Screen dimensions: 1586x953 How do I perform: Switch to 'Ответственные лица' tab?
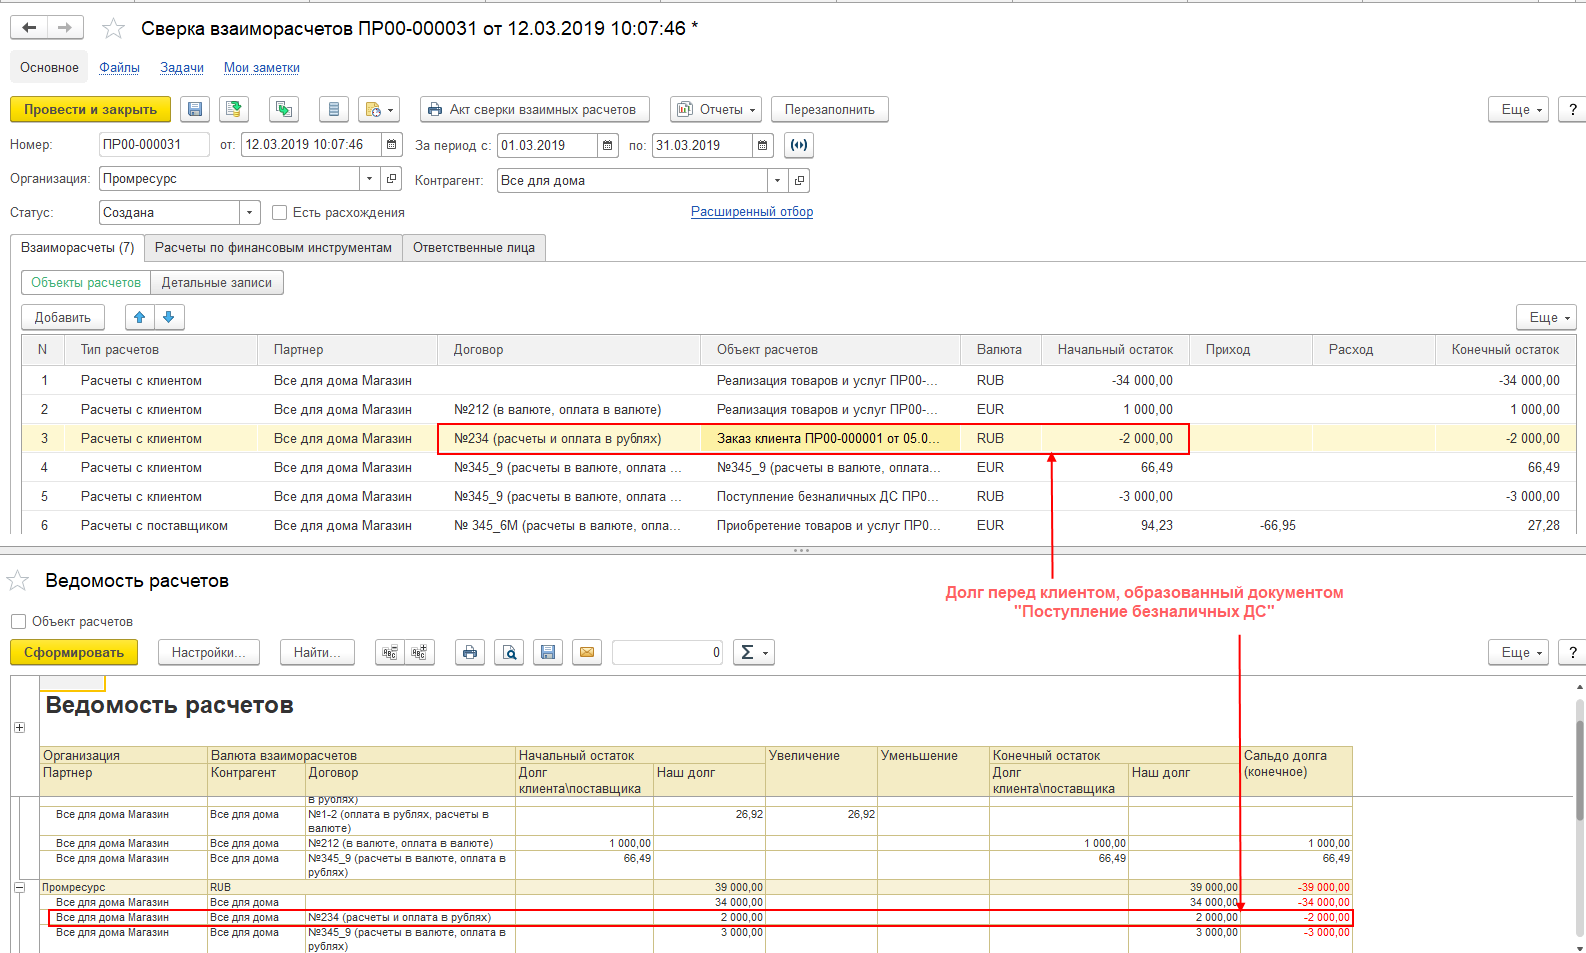[x=473, y=248]
